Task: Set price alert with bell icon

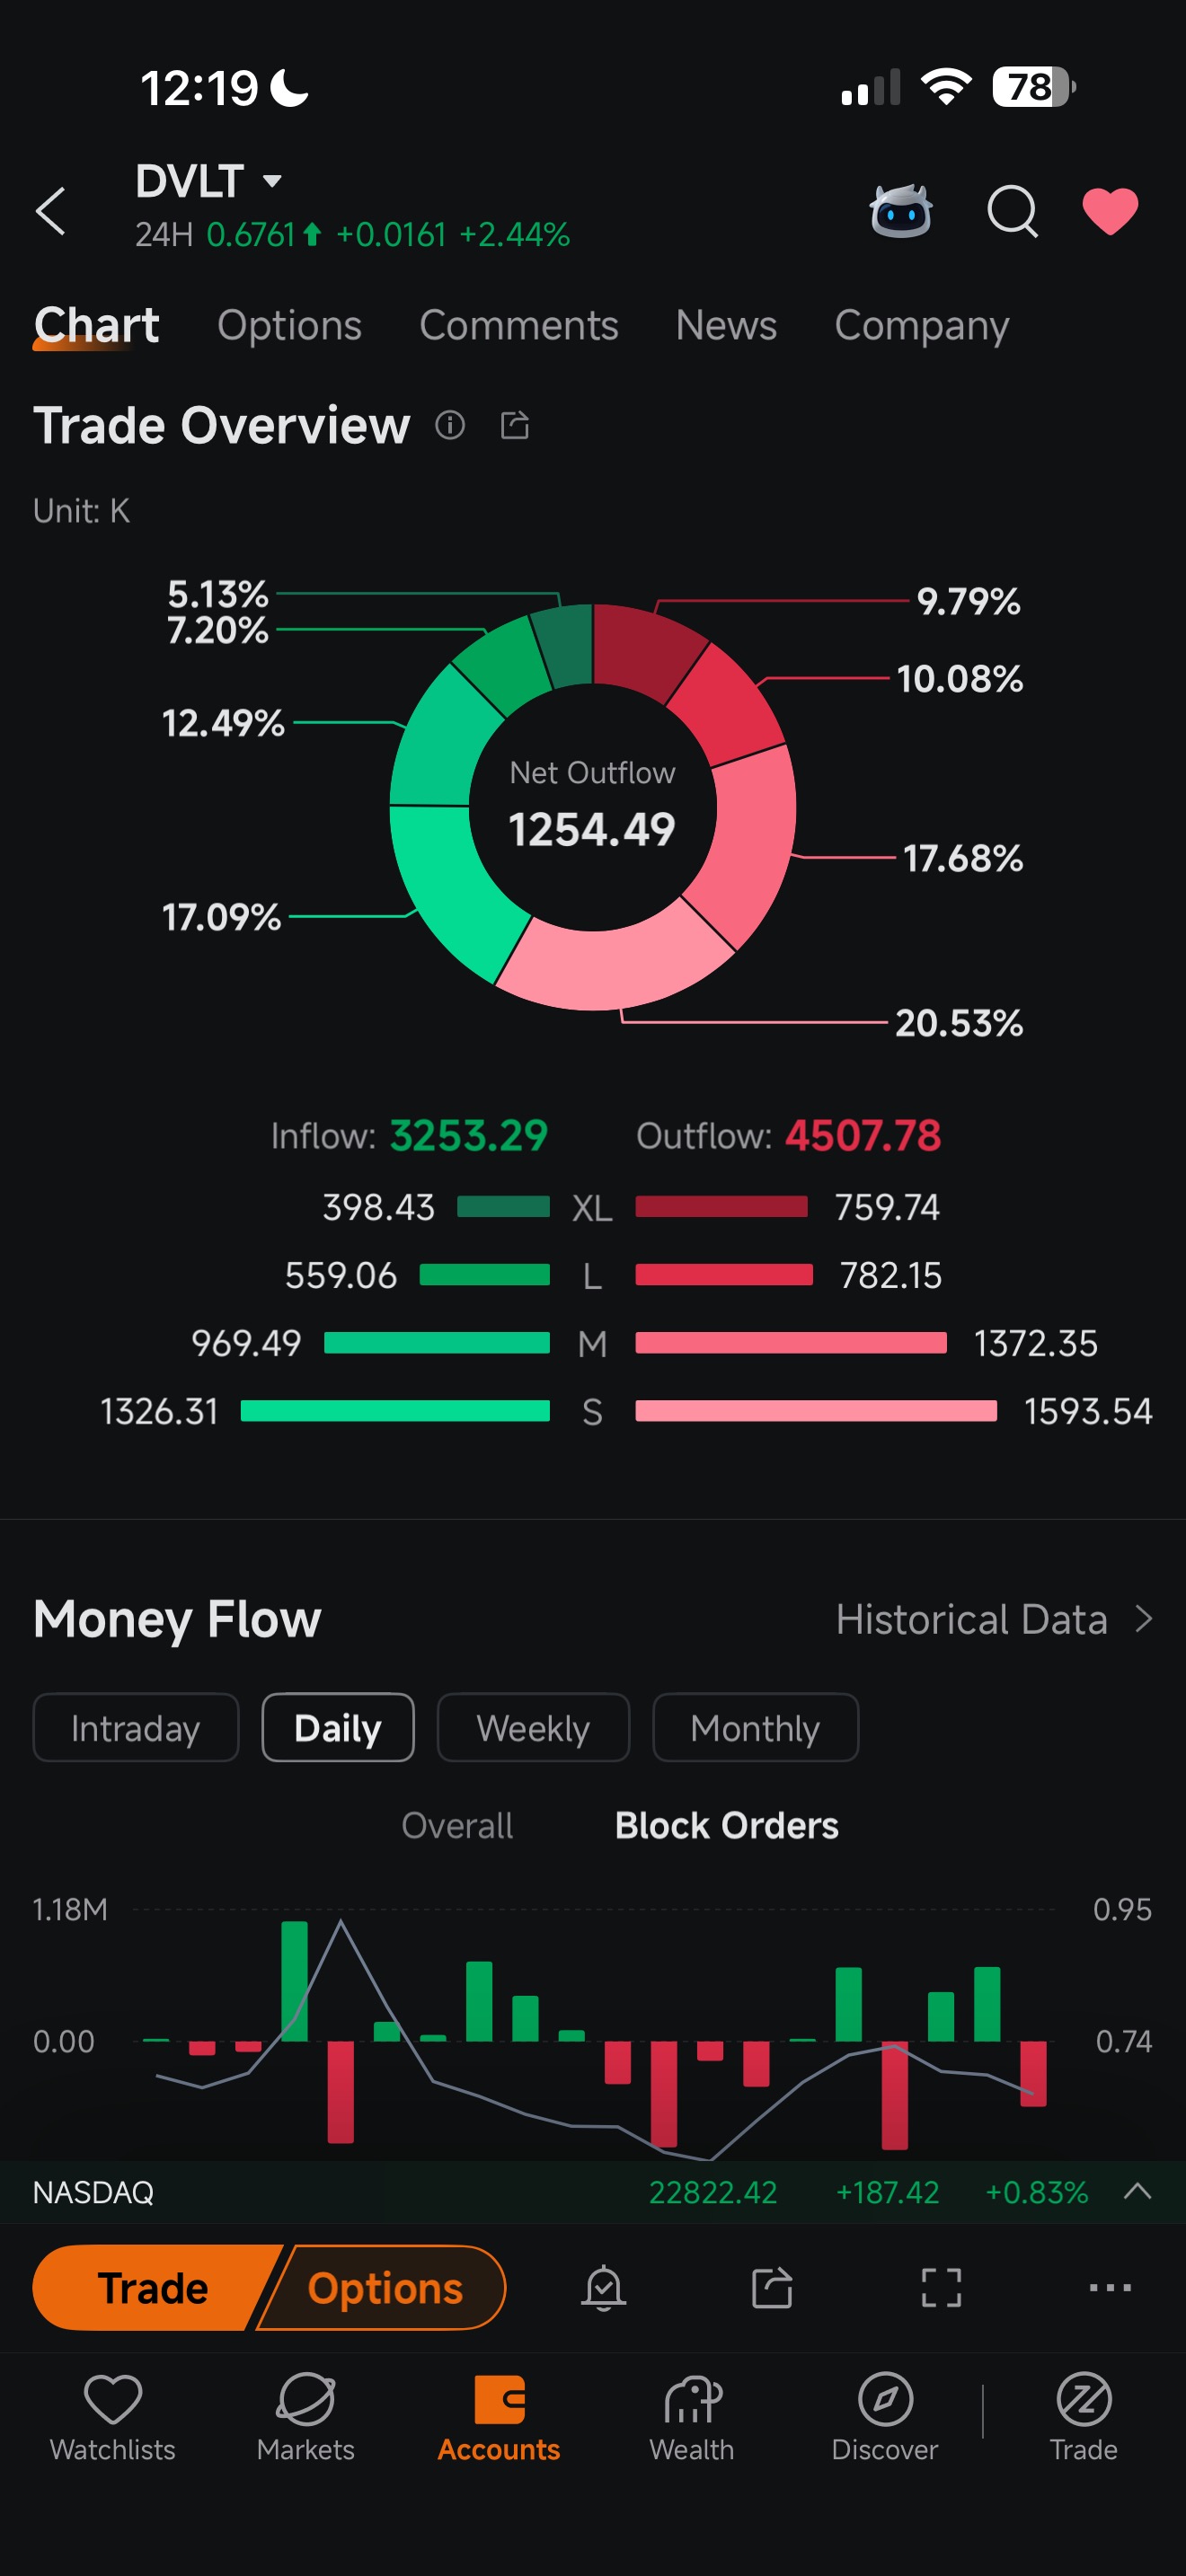Action: pyautogui.click(x=603, y=2287)
